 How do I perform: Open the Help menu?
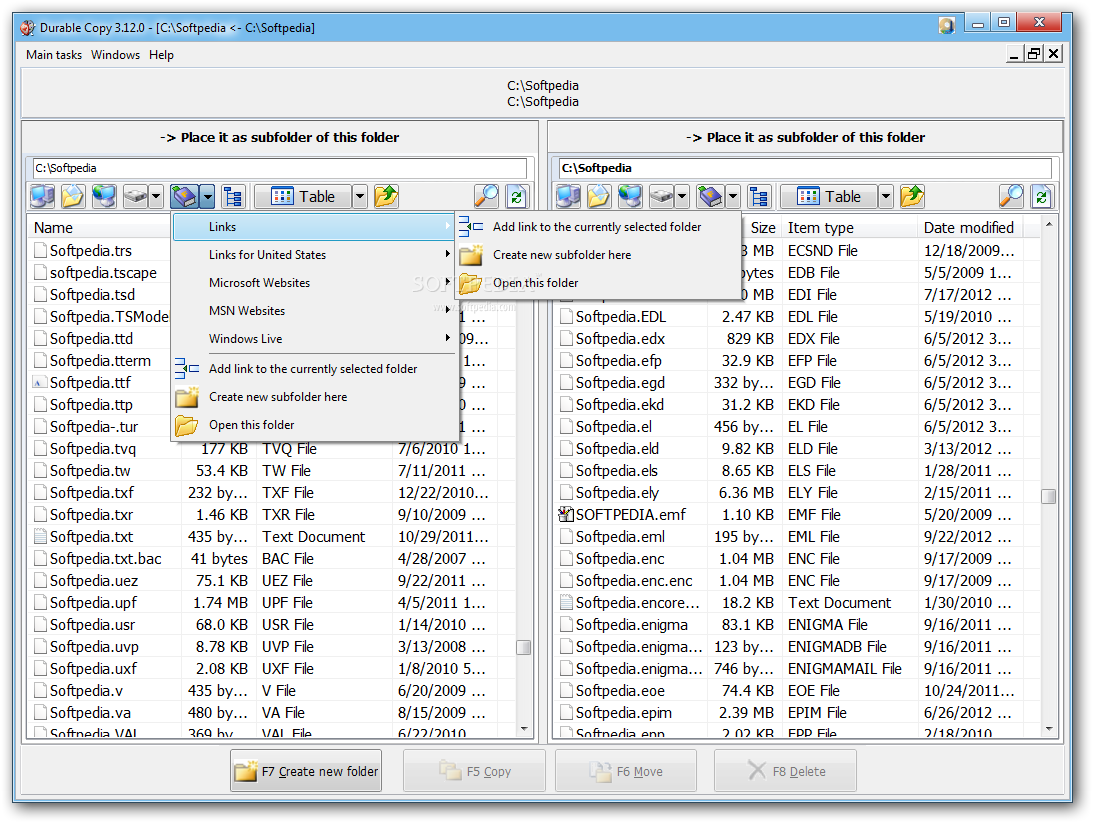point(161,54)
